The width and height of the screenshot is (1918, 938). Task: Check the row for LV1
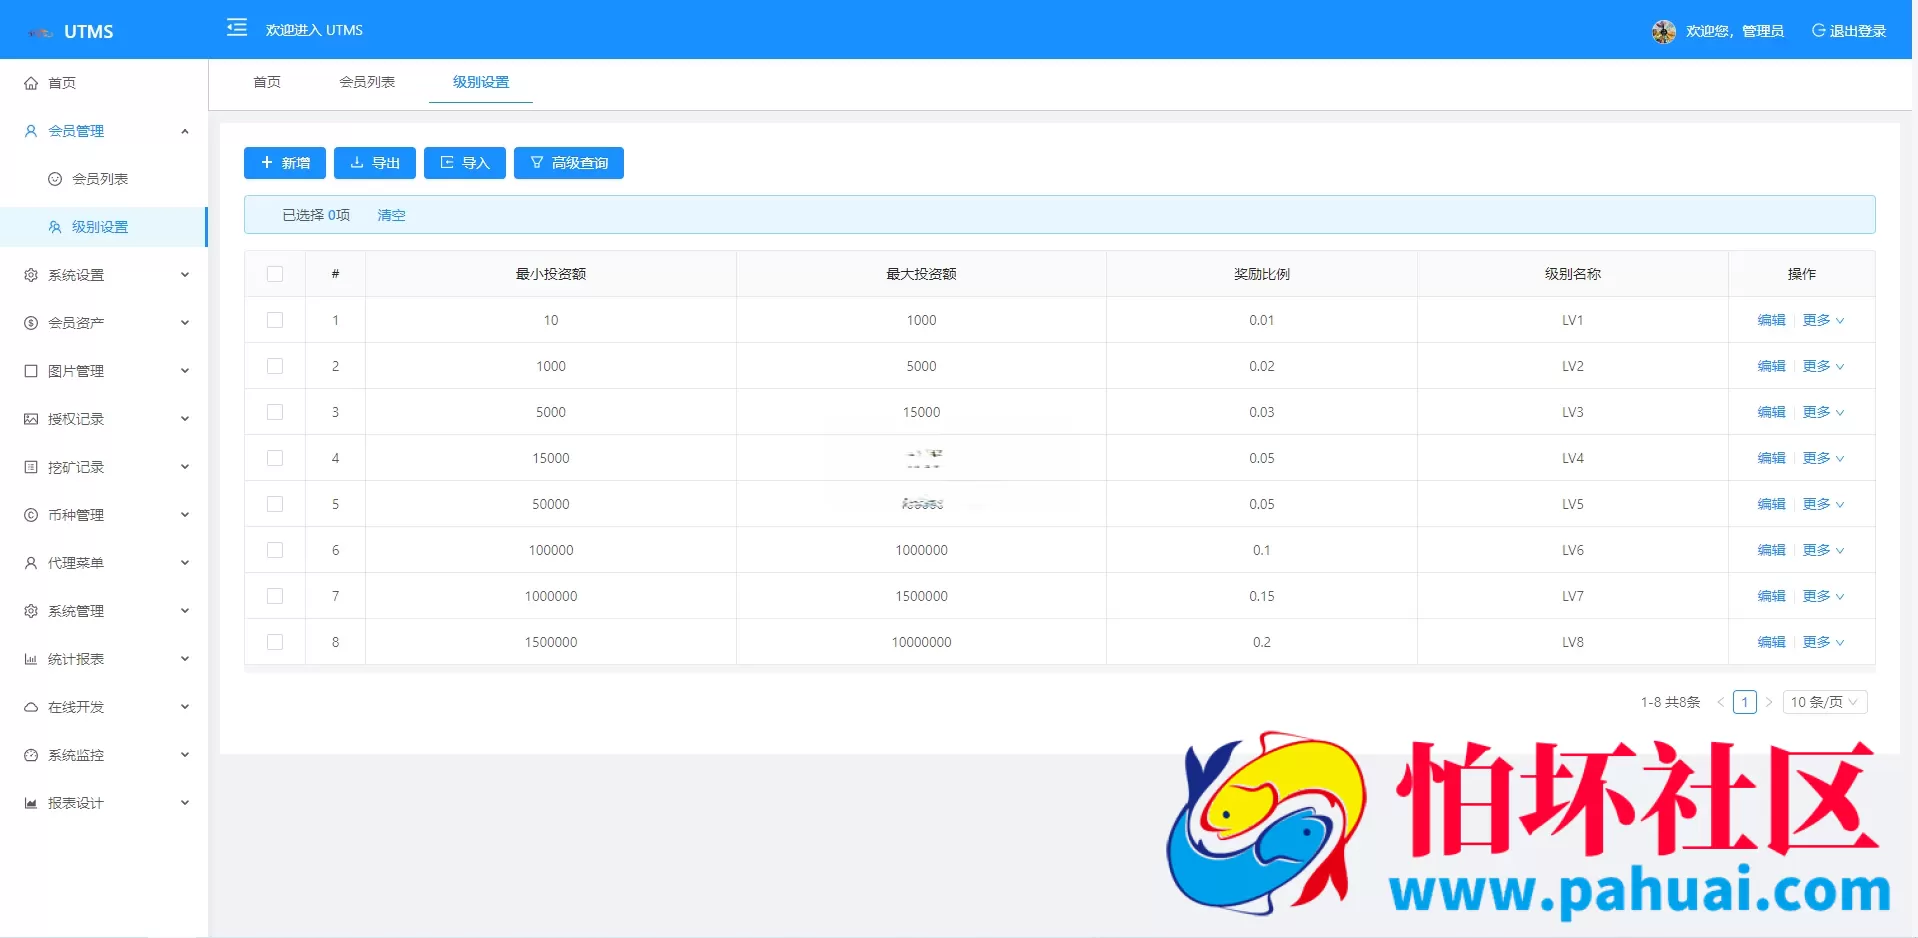[x=275, y=320]
